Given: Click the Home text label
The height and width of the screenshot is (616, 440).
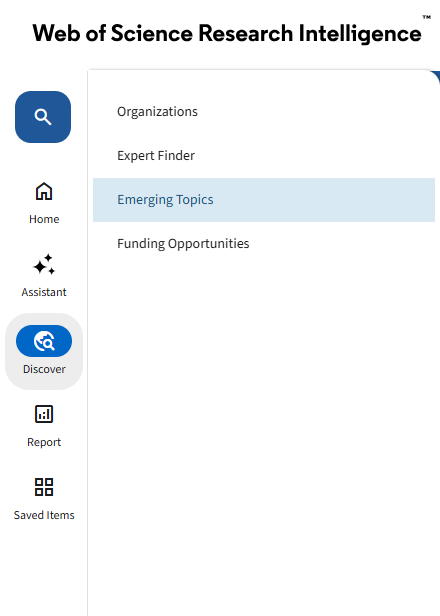Looking at the screenshot, I should point(44,219).
